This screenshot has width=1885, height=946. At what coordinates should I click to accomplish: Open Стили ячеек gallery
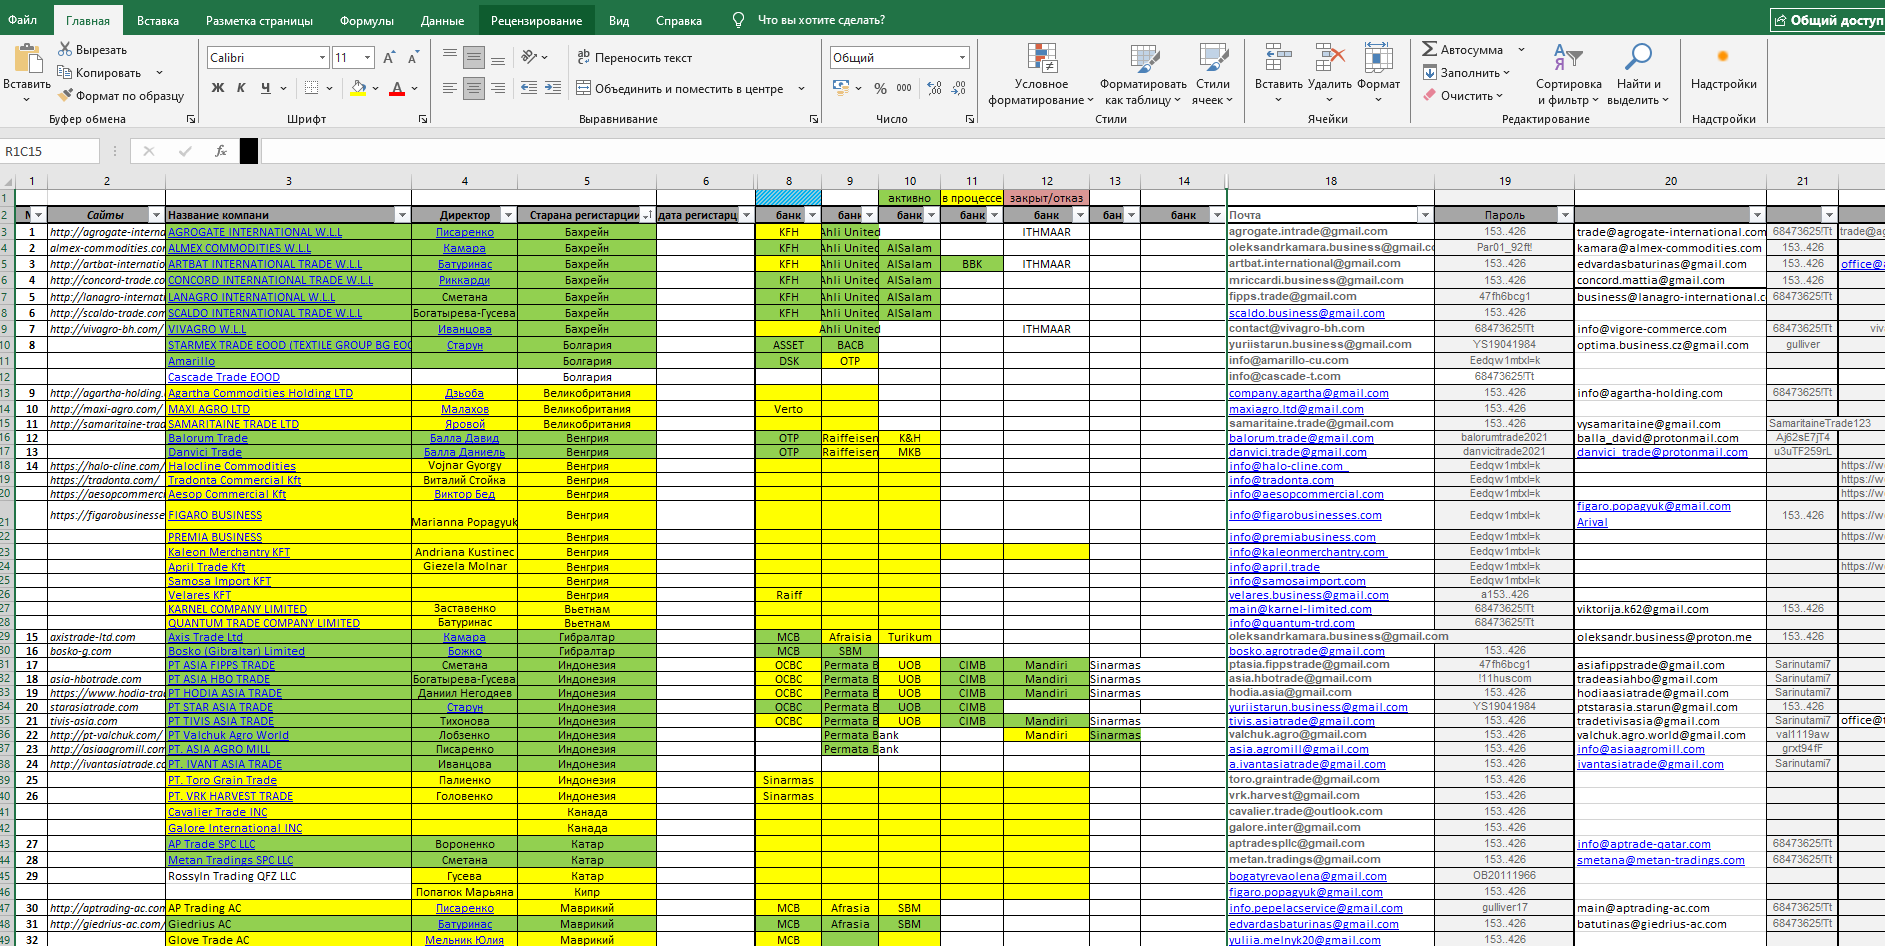1213,74
